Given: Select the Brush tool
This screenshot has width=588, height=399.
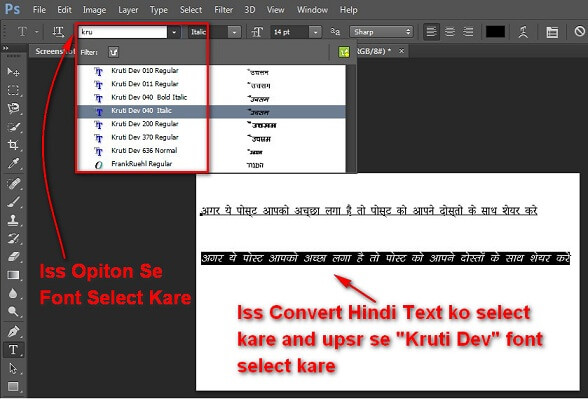Looking at the screenshot, I should click(x=13, y=202).
